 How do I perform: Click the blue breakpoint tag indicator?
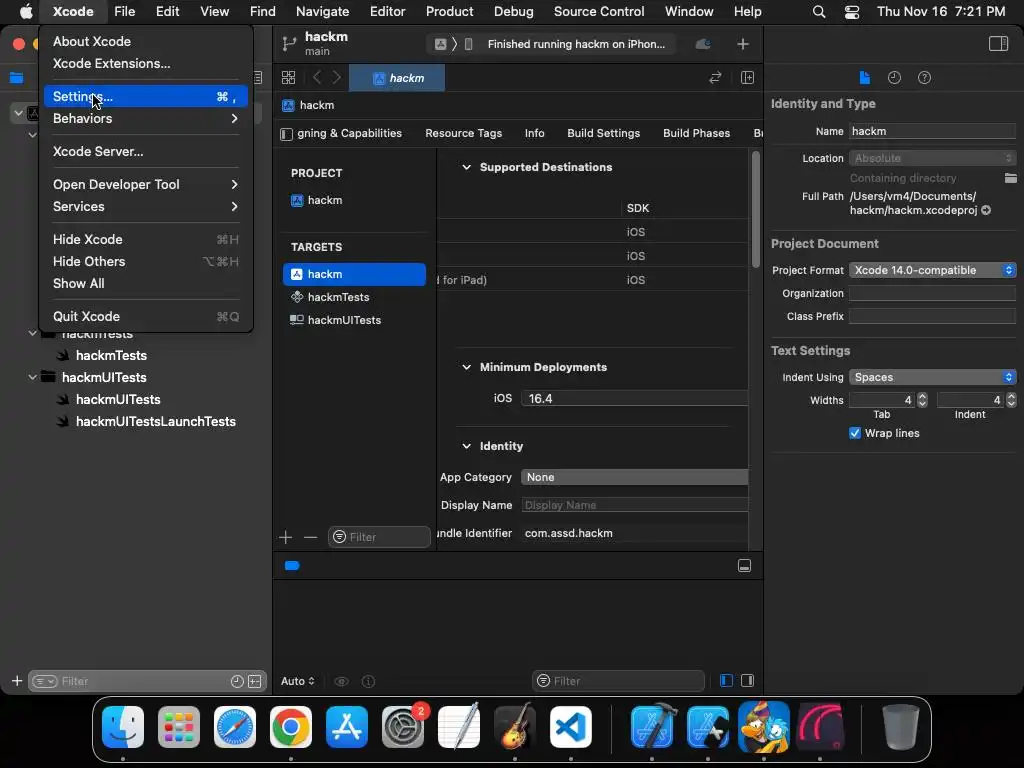point(292,566)
